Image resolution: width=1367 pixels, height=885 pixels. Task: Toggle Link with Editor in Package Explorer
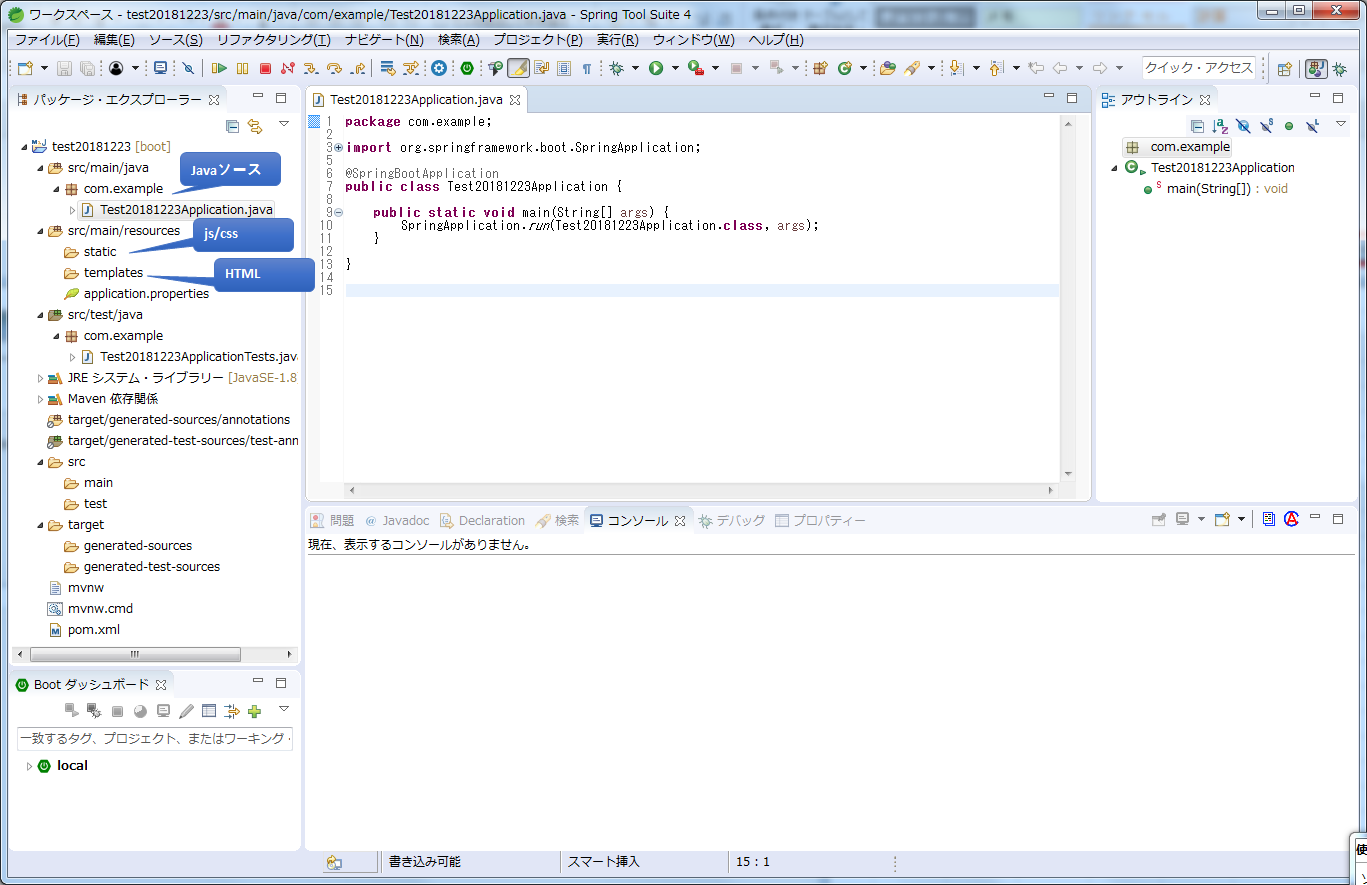pos(255,126)
